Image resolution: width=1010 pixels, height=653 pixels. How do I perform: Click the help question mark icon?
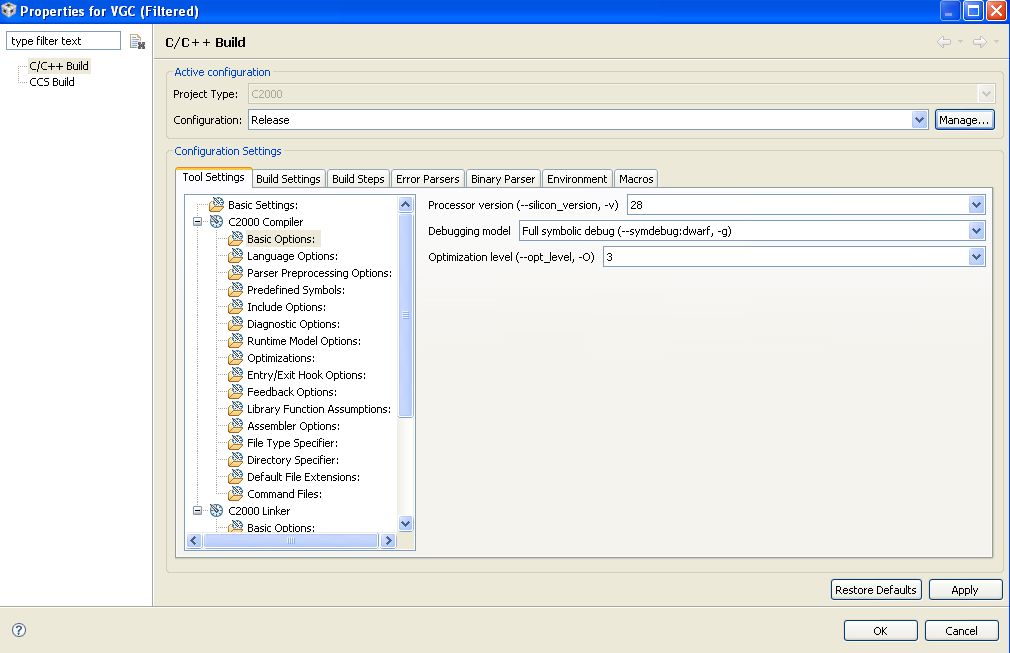tap(17, 630)
